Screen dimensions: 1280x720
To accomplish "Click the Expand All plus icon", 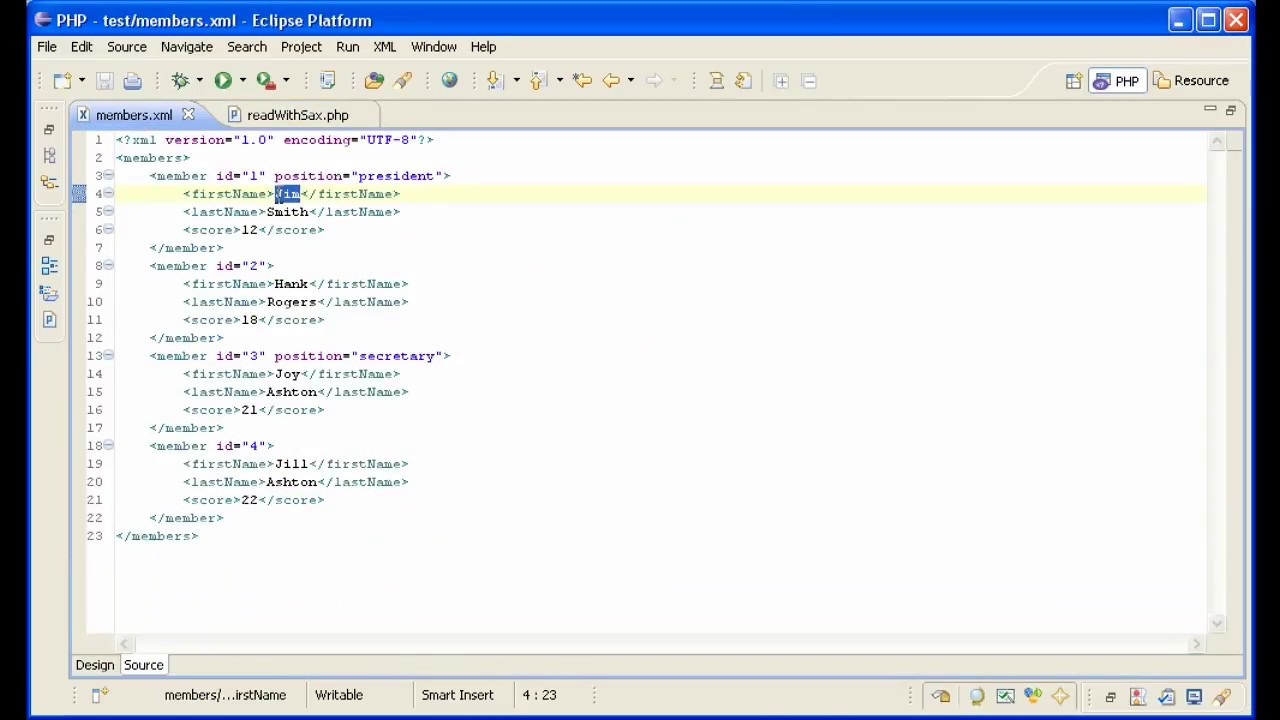I will pos(781,81).
